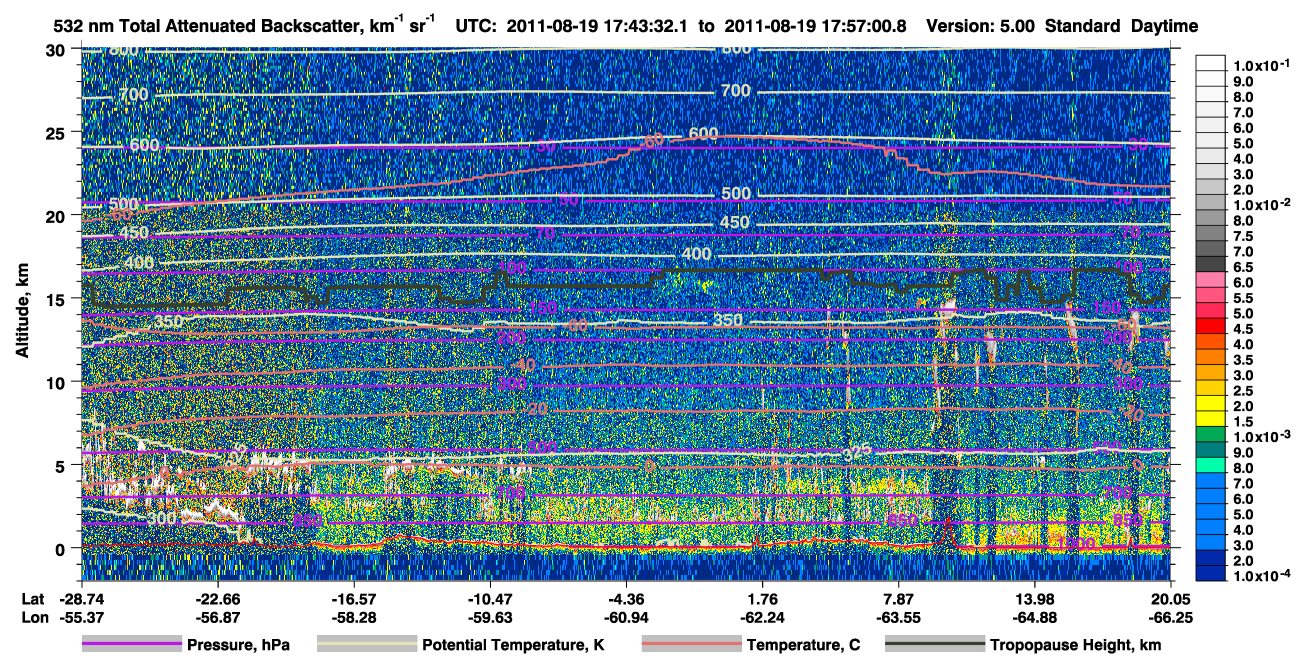Select the dark Tropopause Height legend swatch
Viewport: 1300px width, 667px height.
(935, 645)
